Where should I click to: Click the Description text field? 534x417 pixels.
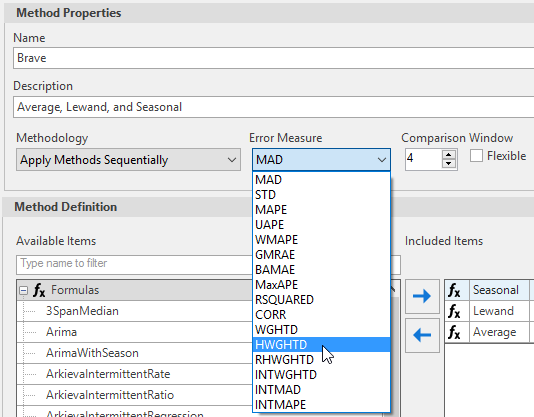[273, 107]
